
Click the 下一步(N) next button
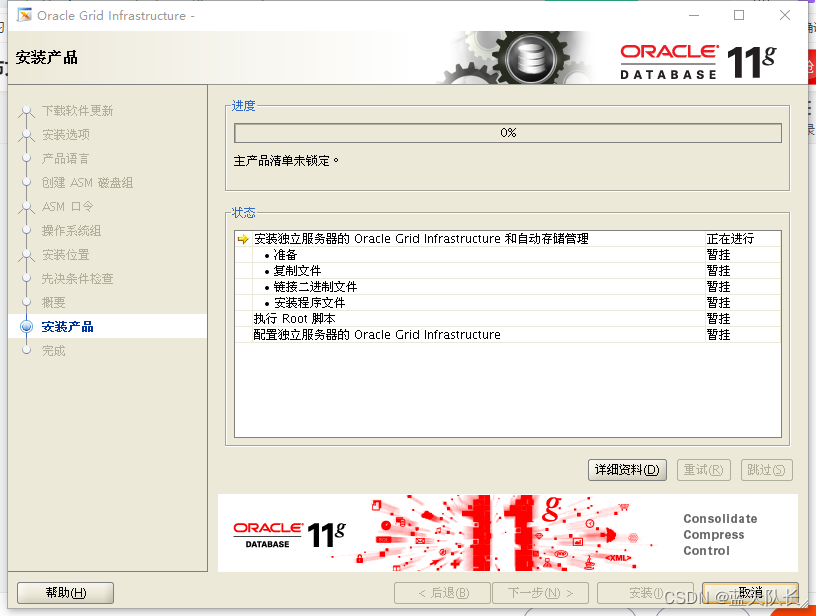click(540, 593)
